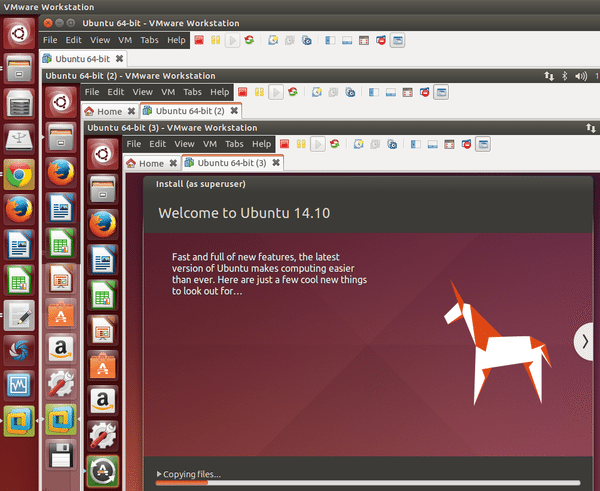The height and width of the screenshot is (491, 600).
Task: Click revert snapshot icon in Ubuntu 64-bit (3) toolbar
Action: tap(375, 144)
